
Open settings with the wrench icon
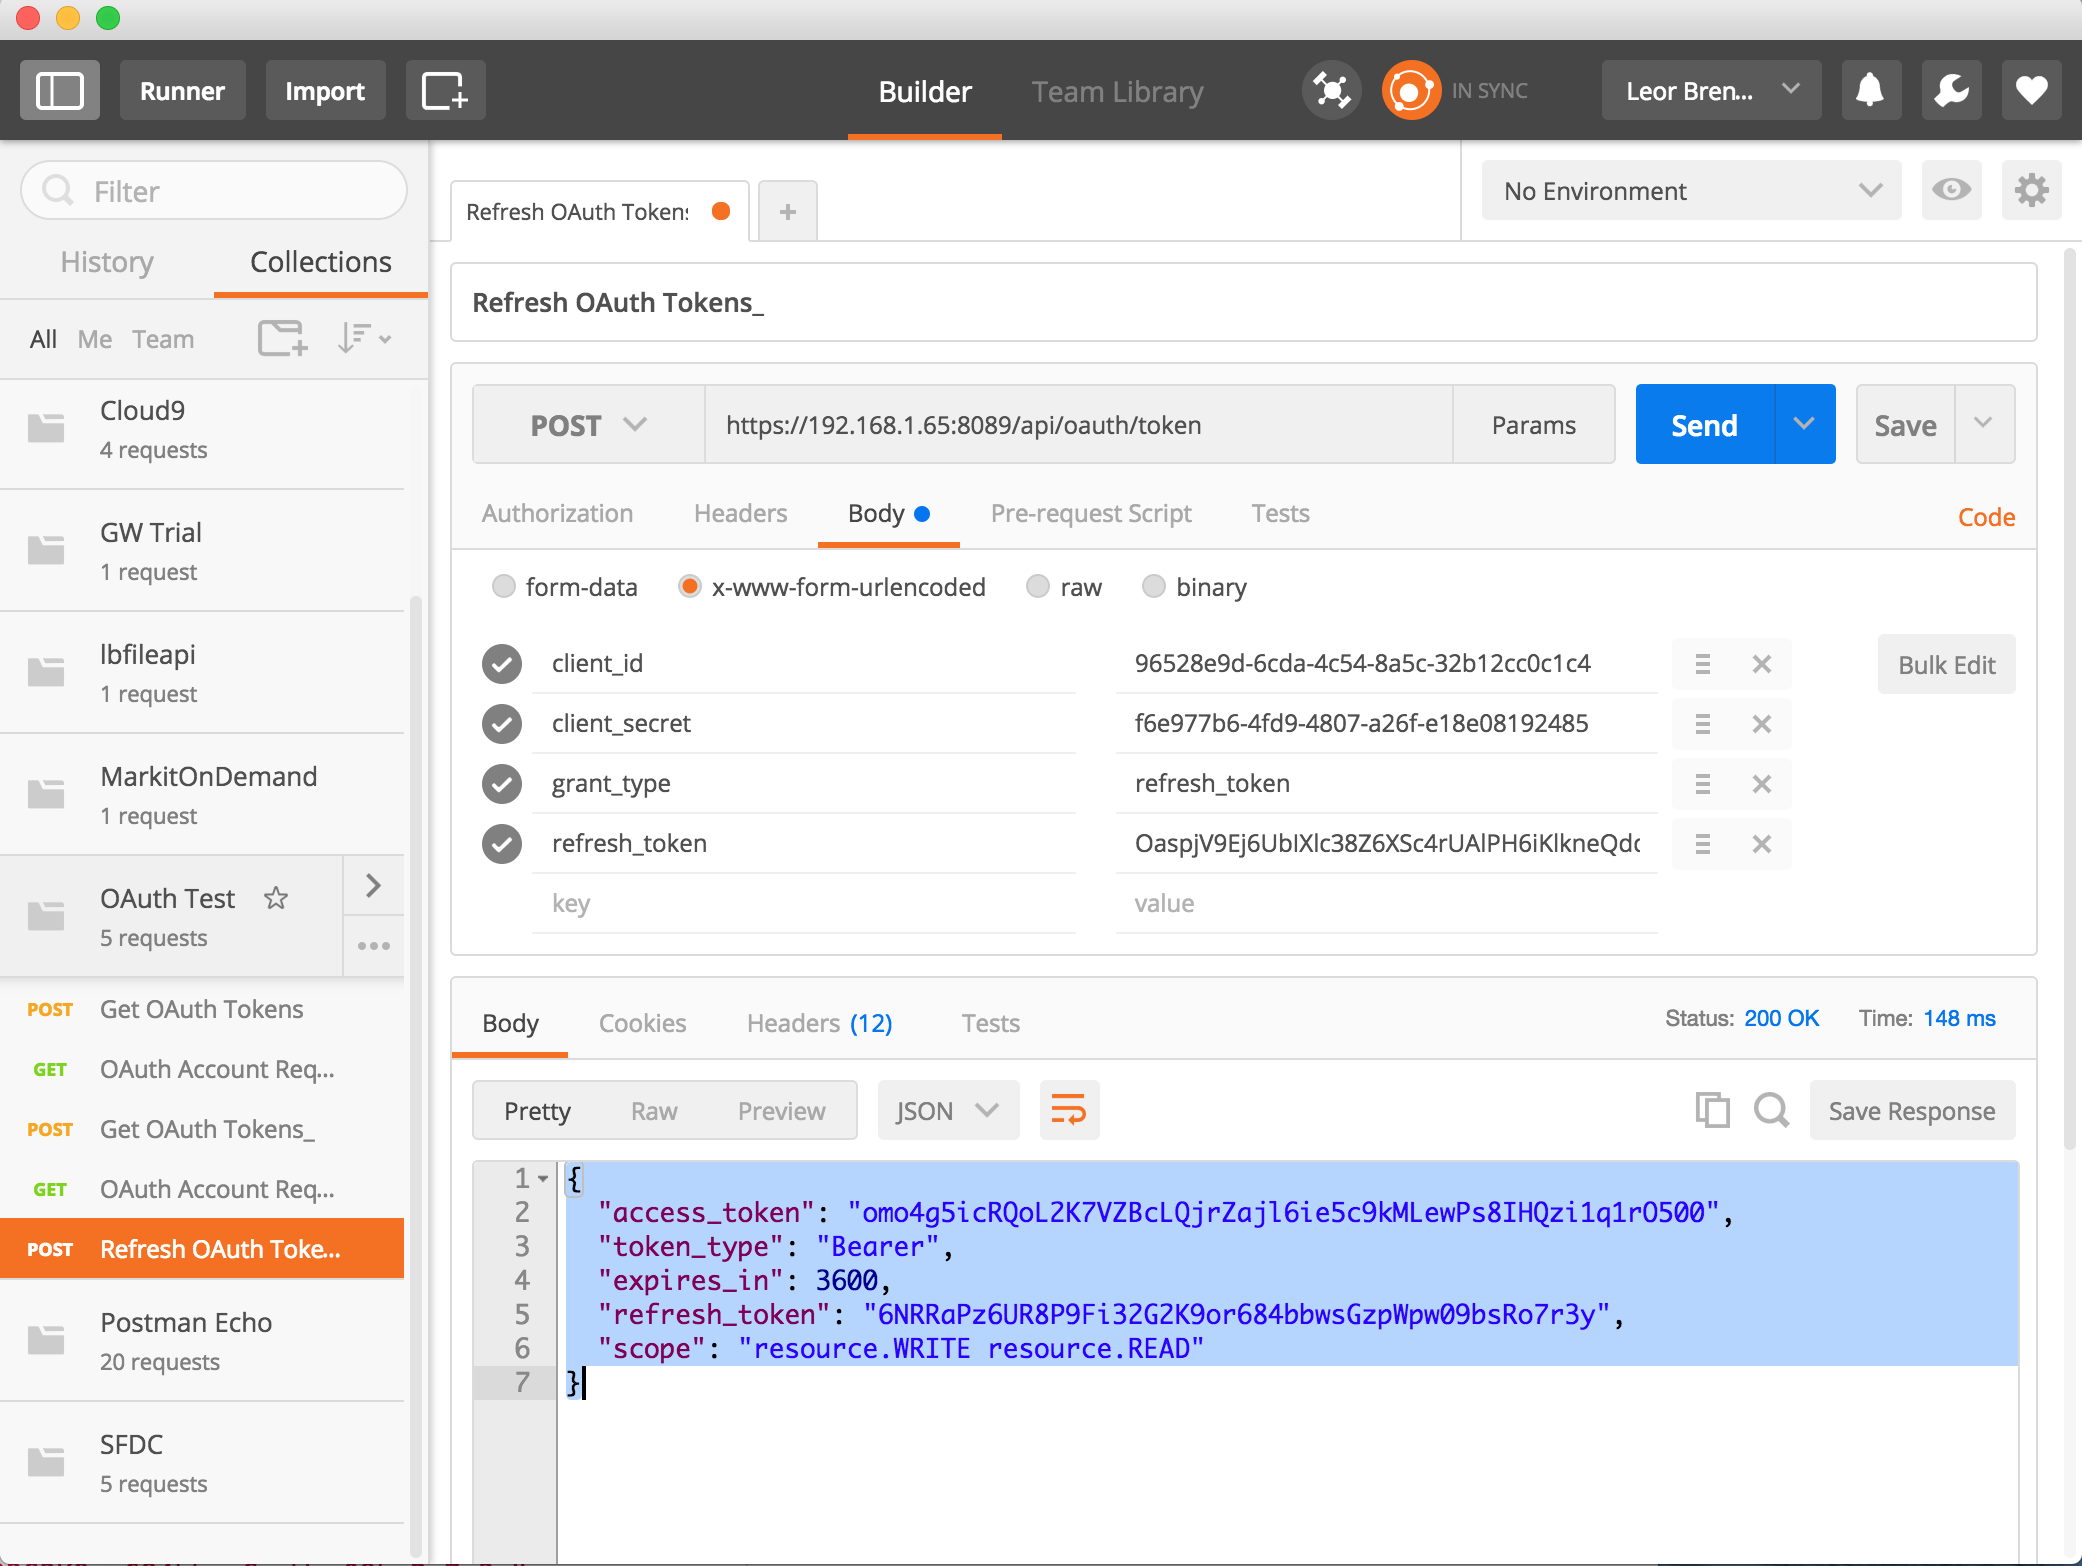(1951, 91)
